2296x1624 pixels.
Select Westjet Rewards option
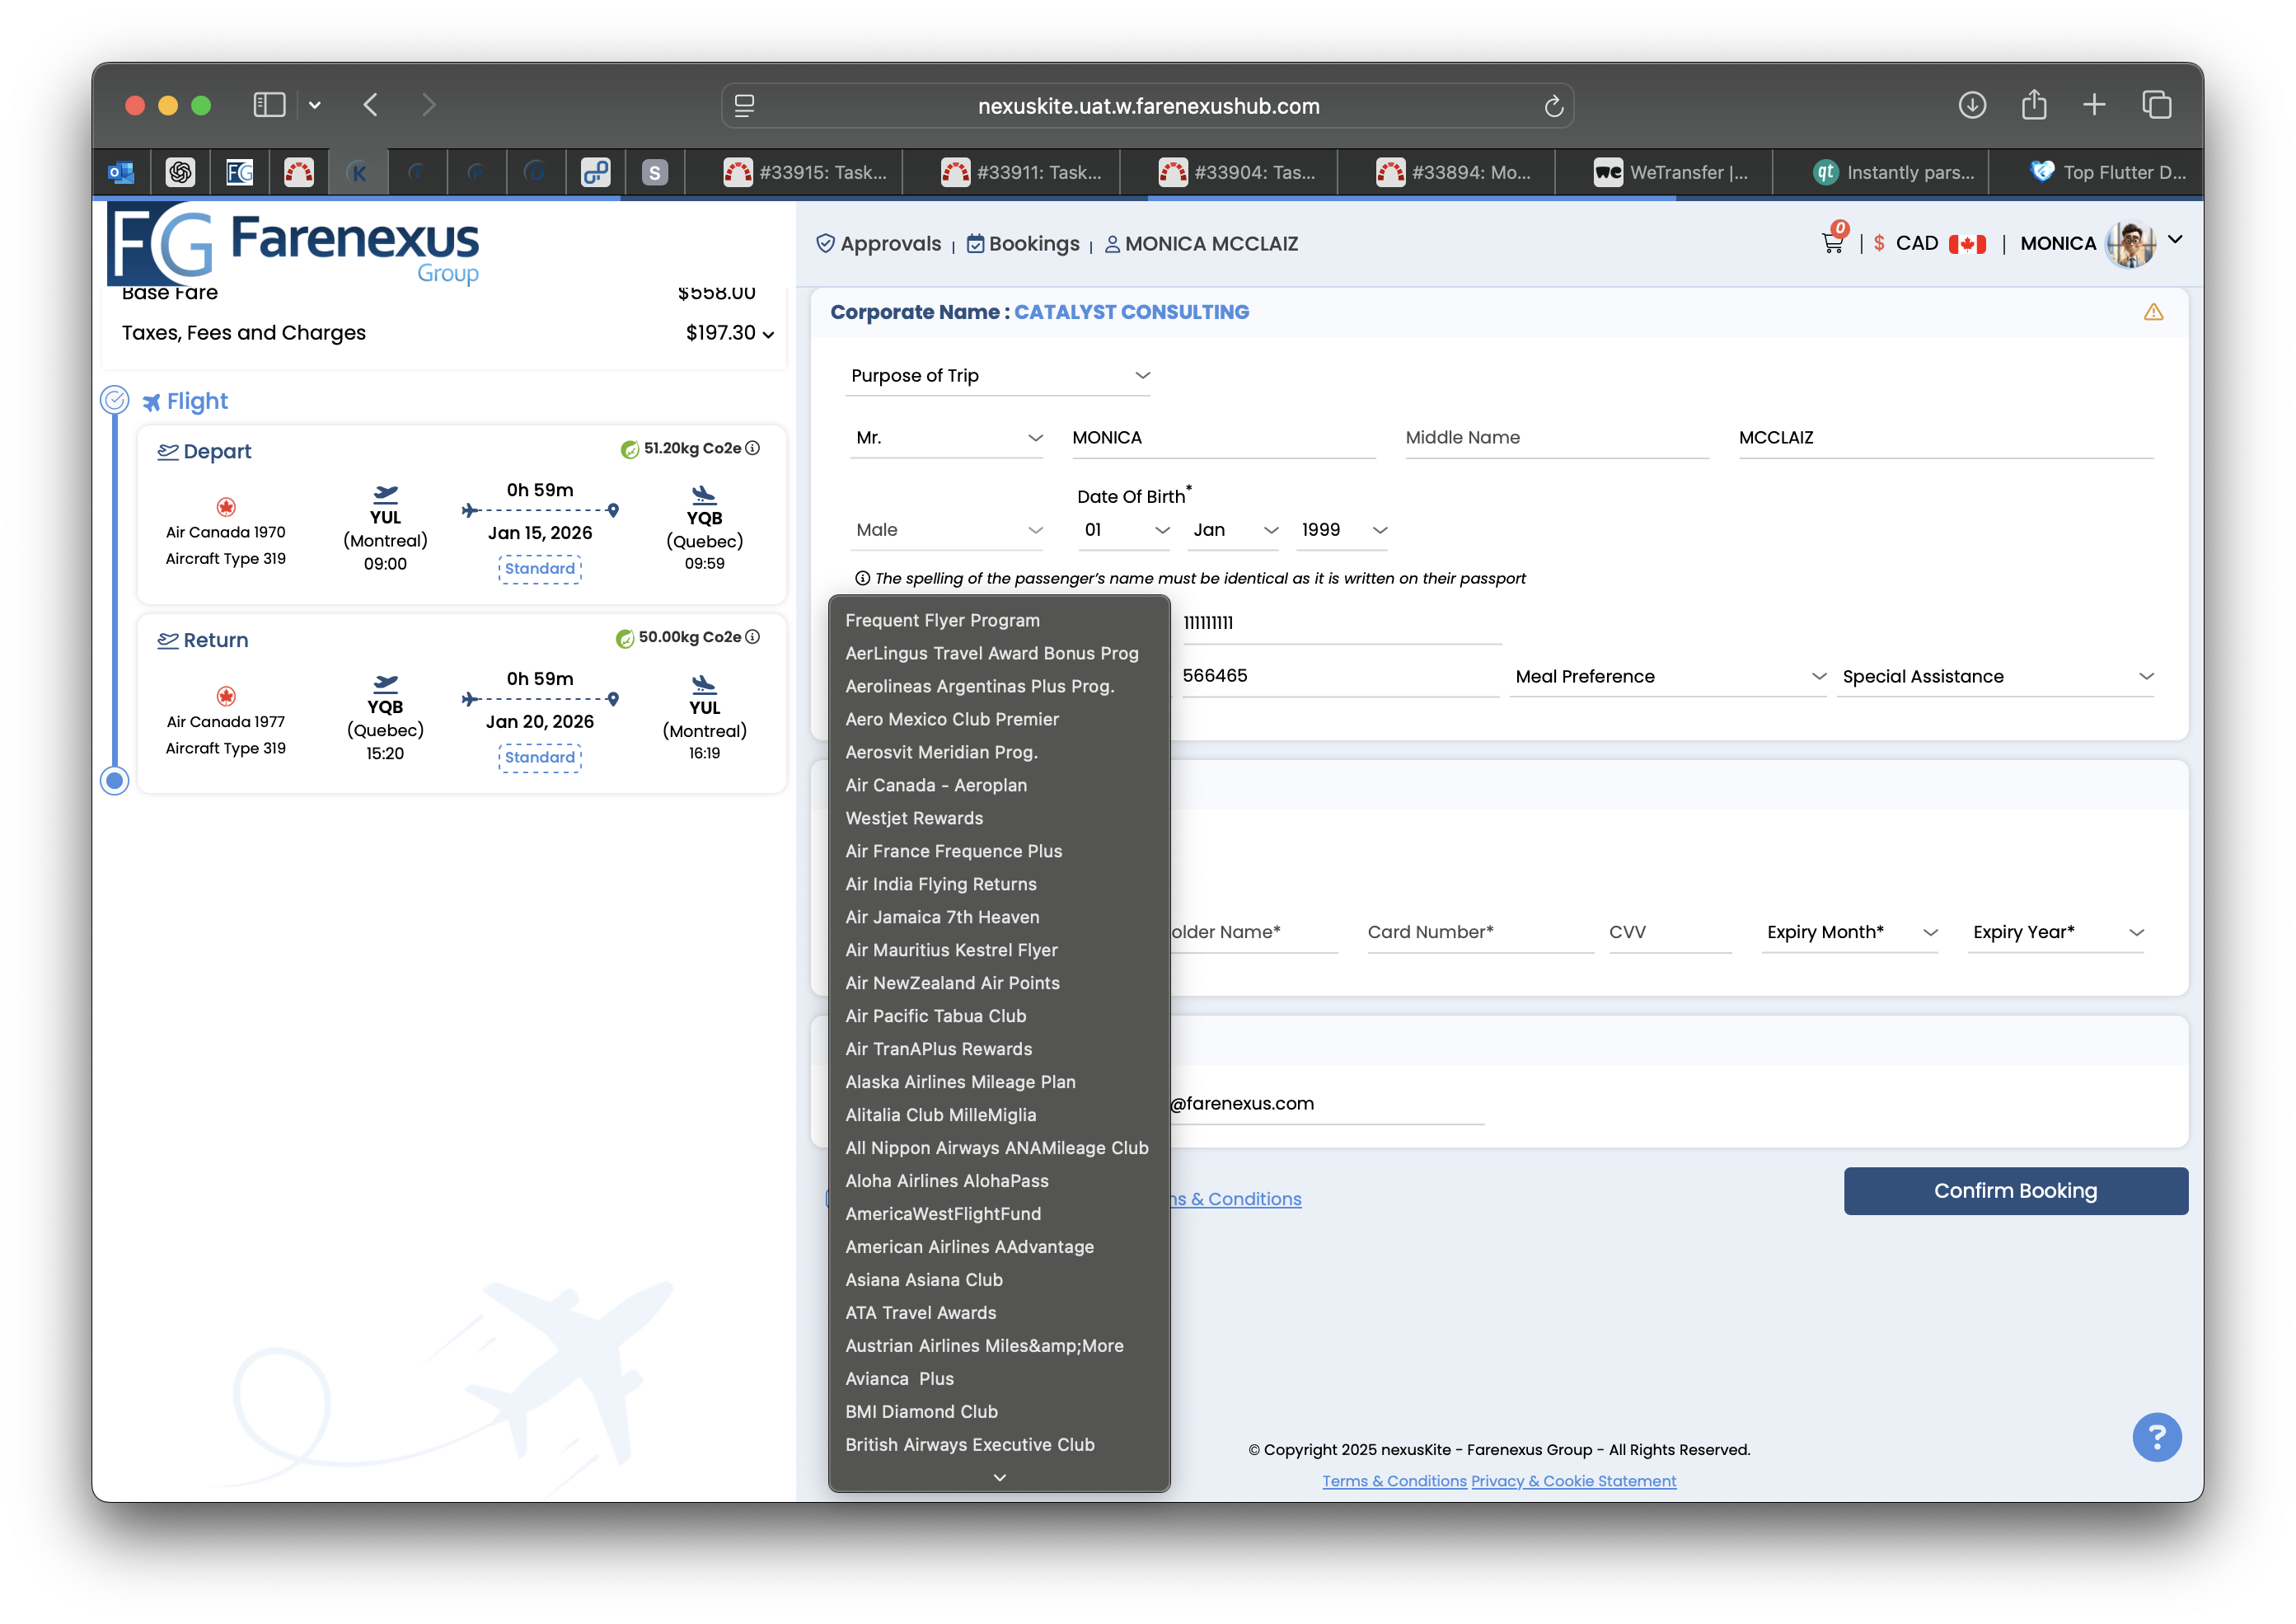click(999, 818)
